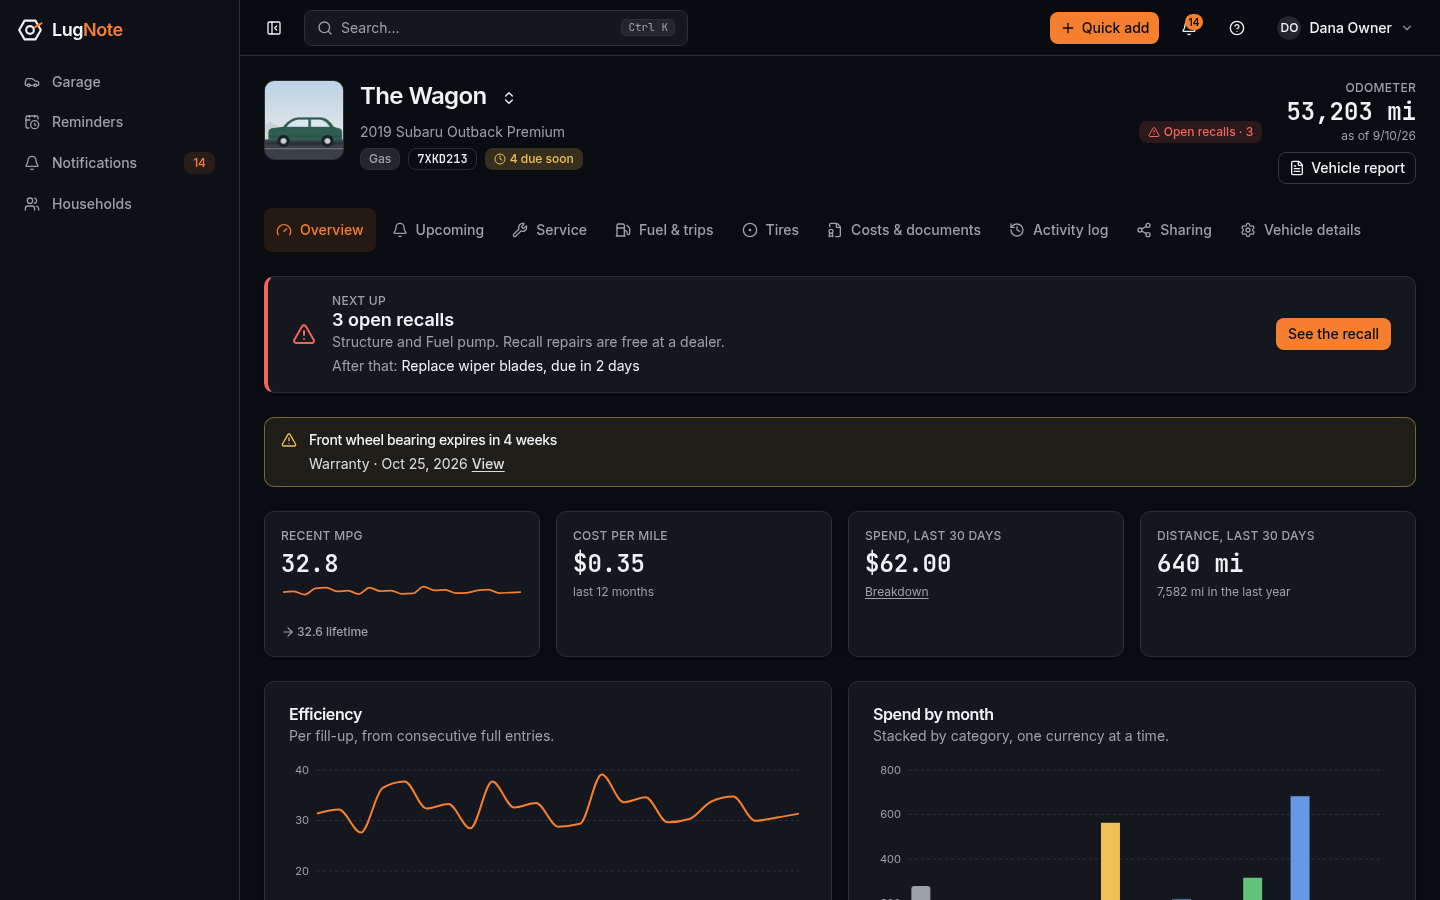This screenshot has width=1440, height=900.
Task: Click the 14 badge next to Notifications
Action: 199,163
